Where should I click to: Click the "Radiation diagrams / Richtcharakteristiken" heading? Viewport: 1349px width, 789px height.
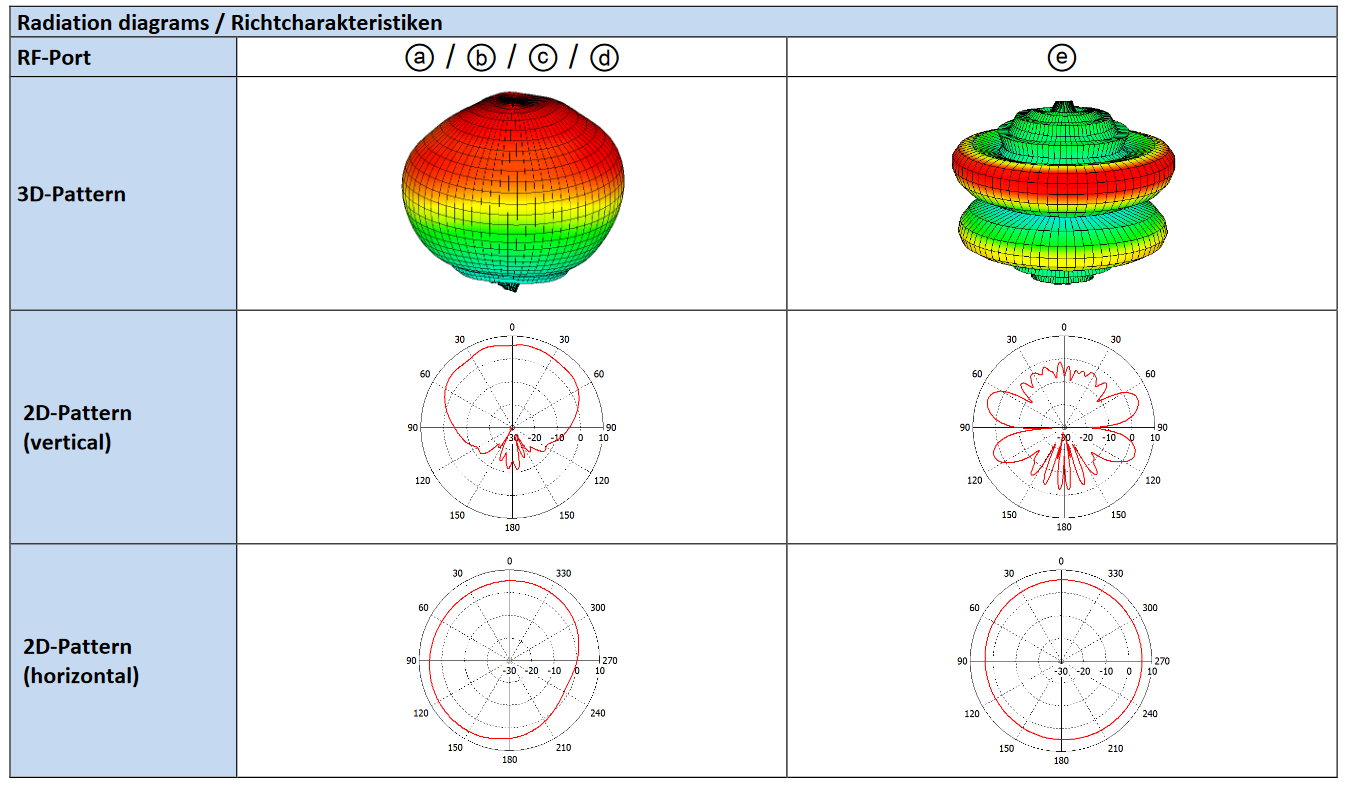[x=230, y=22]
